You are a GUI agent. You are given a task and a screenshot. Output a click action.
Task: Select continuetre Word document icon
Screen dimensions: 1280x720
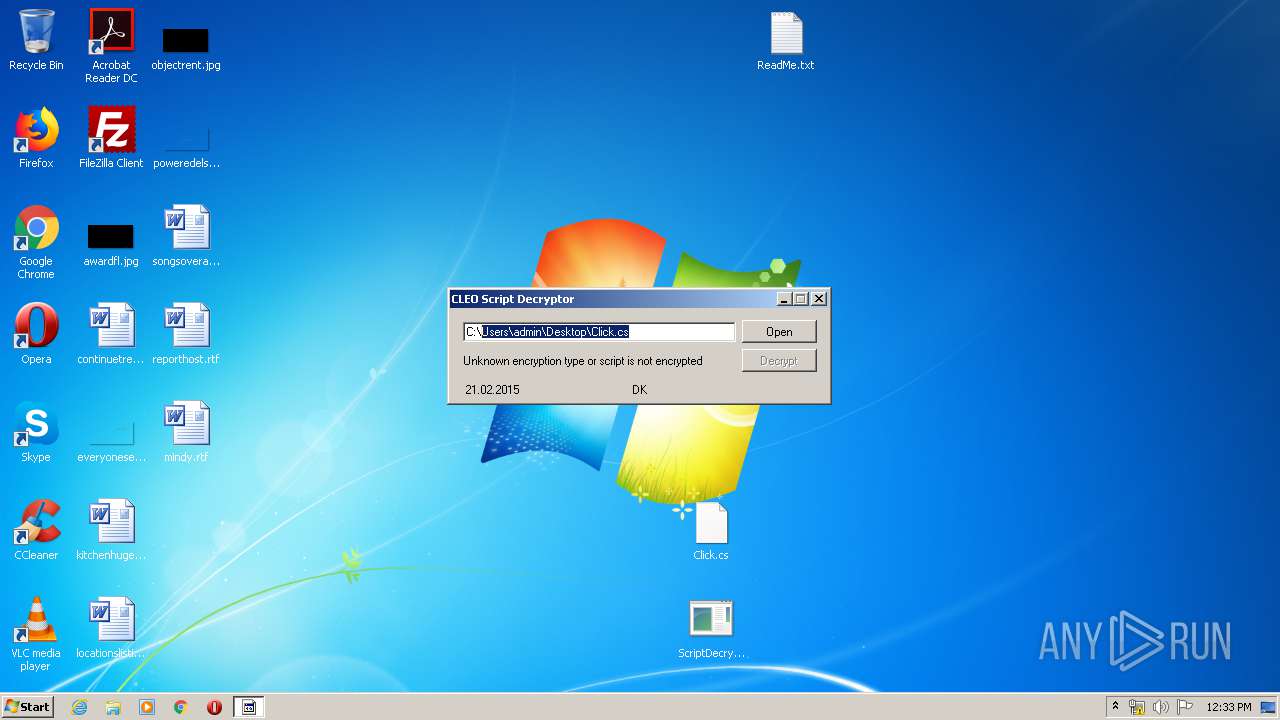(111, 334)
